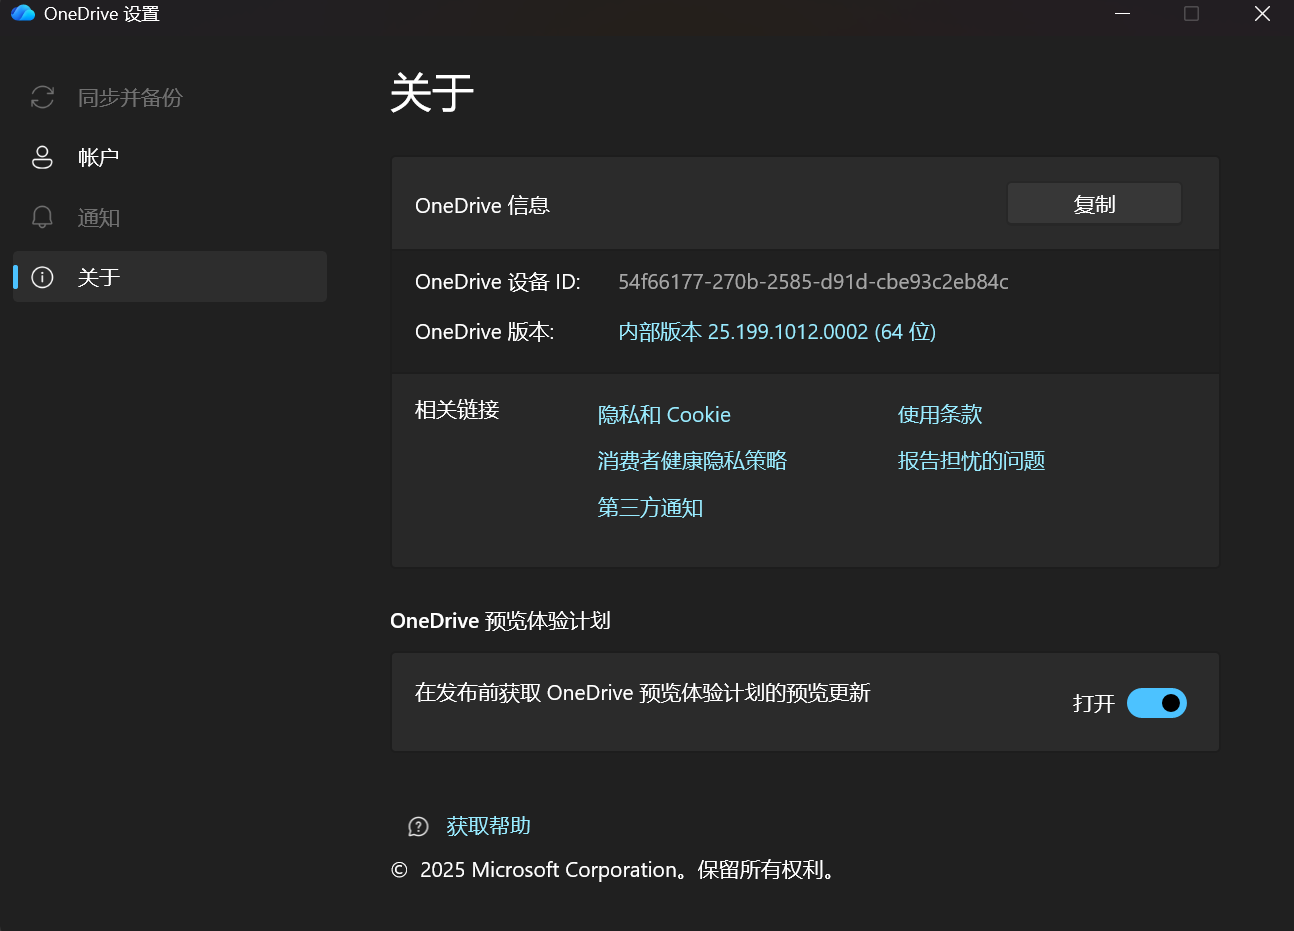
Task: Open the 消费者健康隐私策略 link
Action: coord(691,460)
